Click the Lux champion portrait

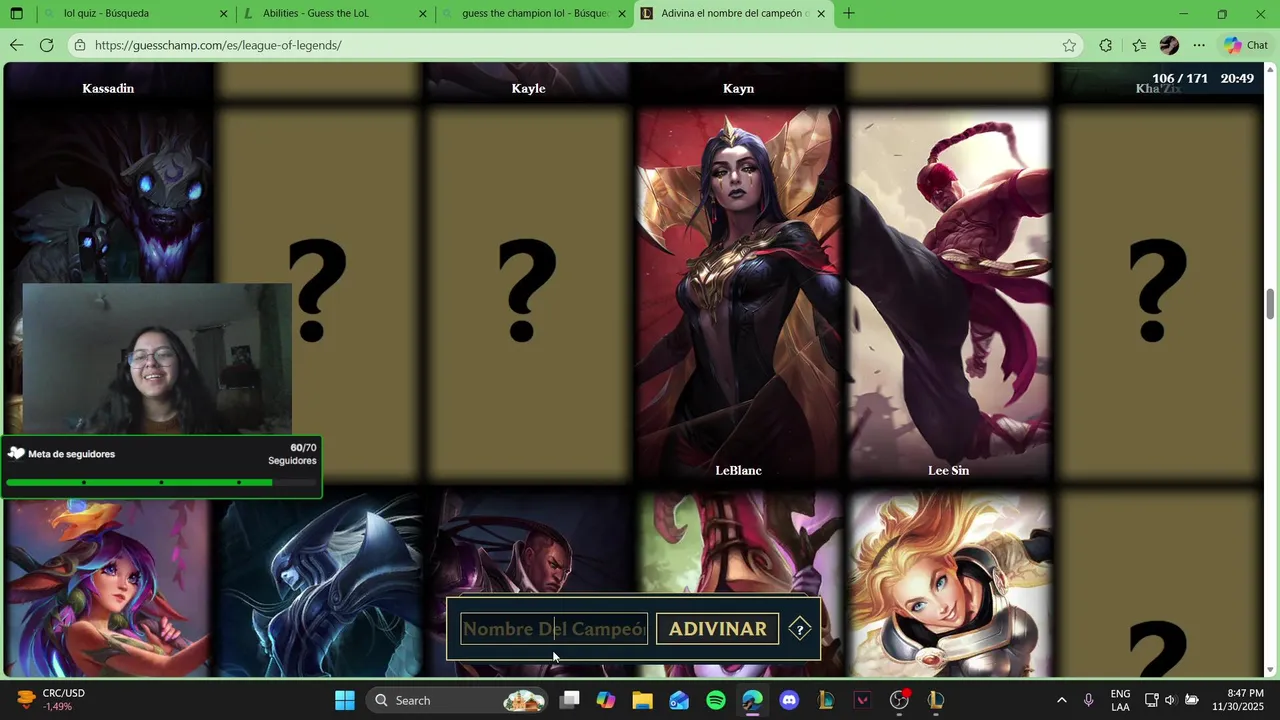point(948,583)
